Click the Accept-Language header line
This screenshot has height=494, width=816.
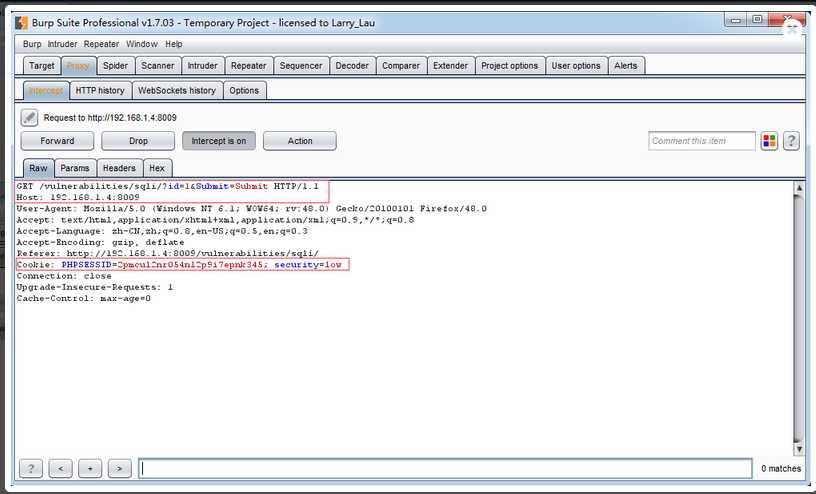(162, 231)
